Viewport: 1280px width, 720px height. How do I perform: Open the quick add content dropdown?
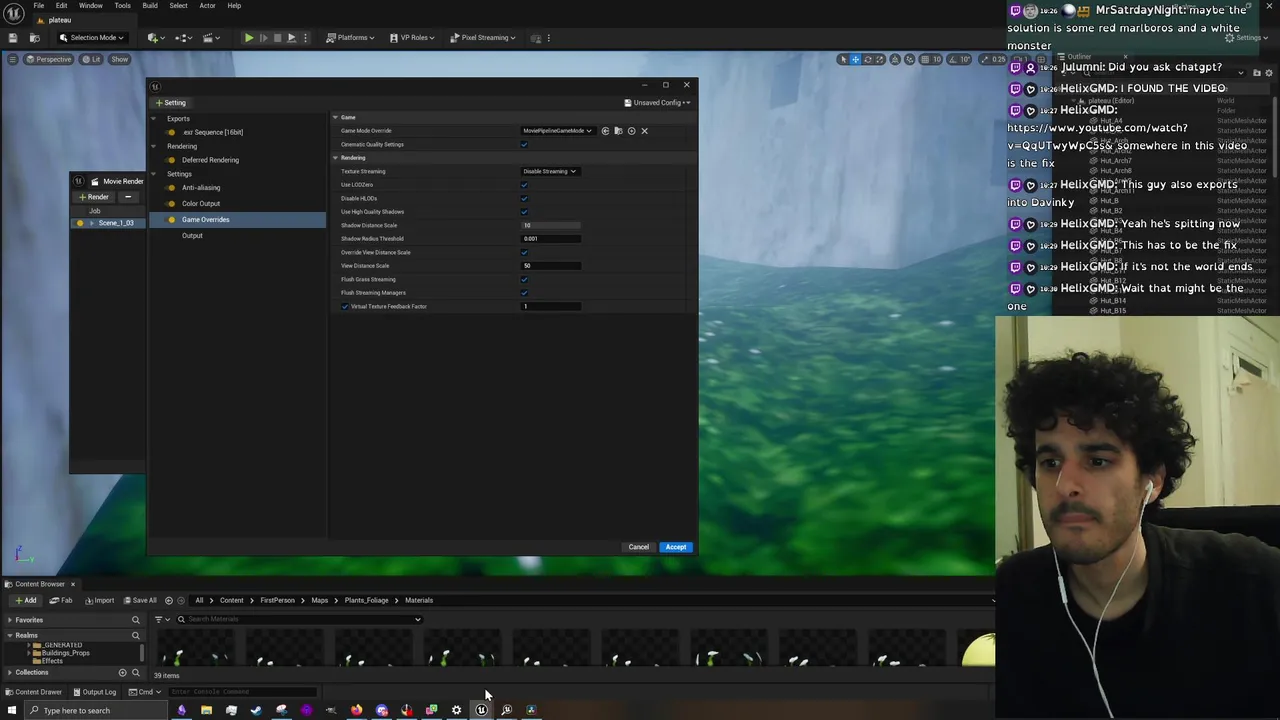156,38
